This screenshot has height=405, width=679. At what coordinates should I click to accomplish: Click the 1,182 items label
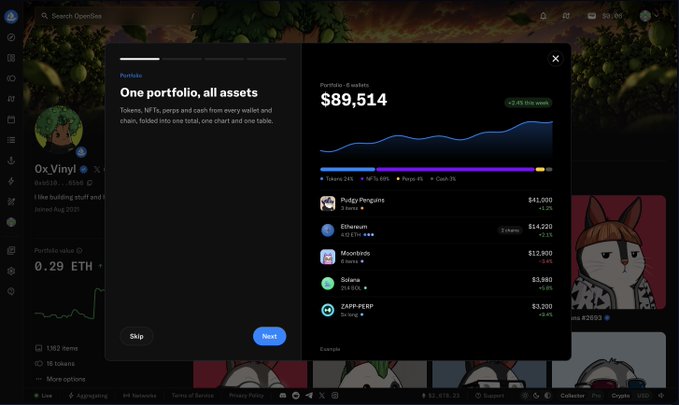[x=62, y=348]
